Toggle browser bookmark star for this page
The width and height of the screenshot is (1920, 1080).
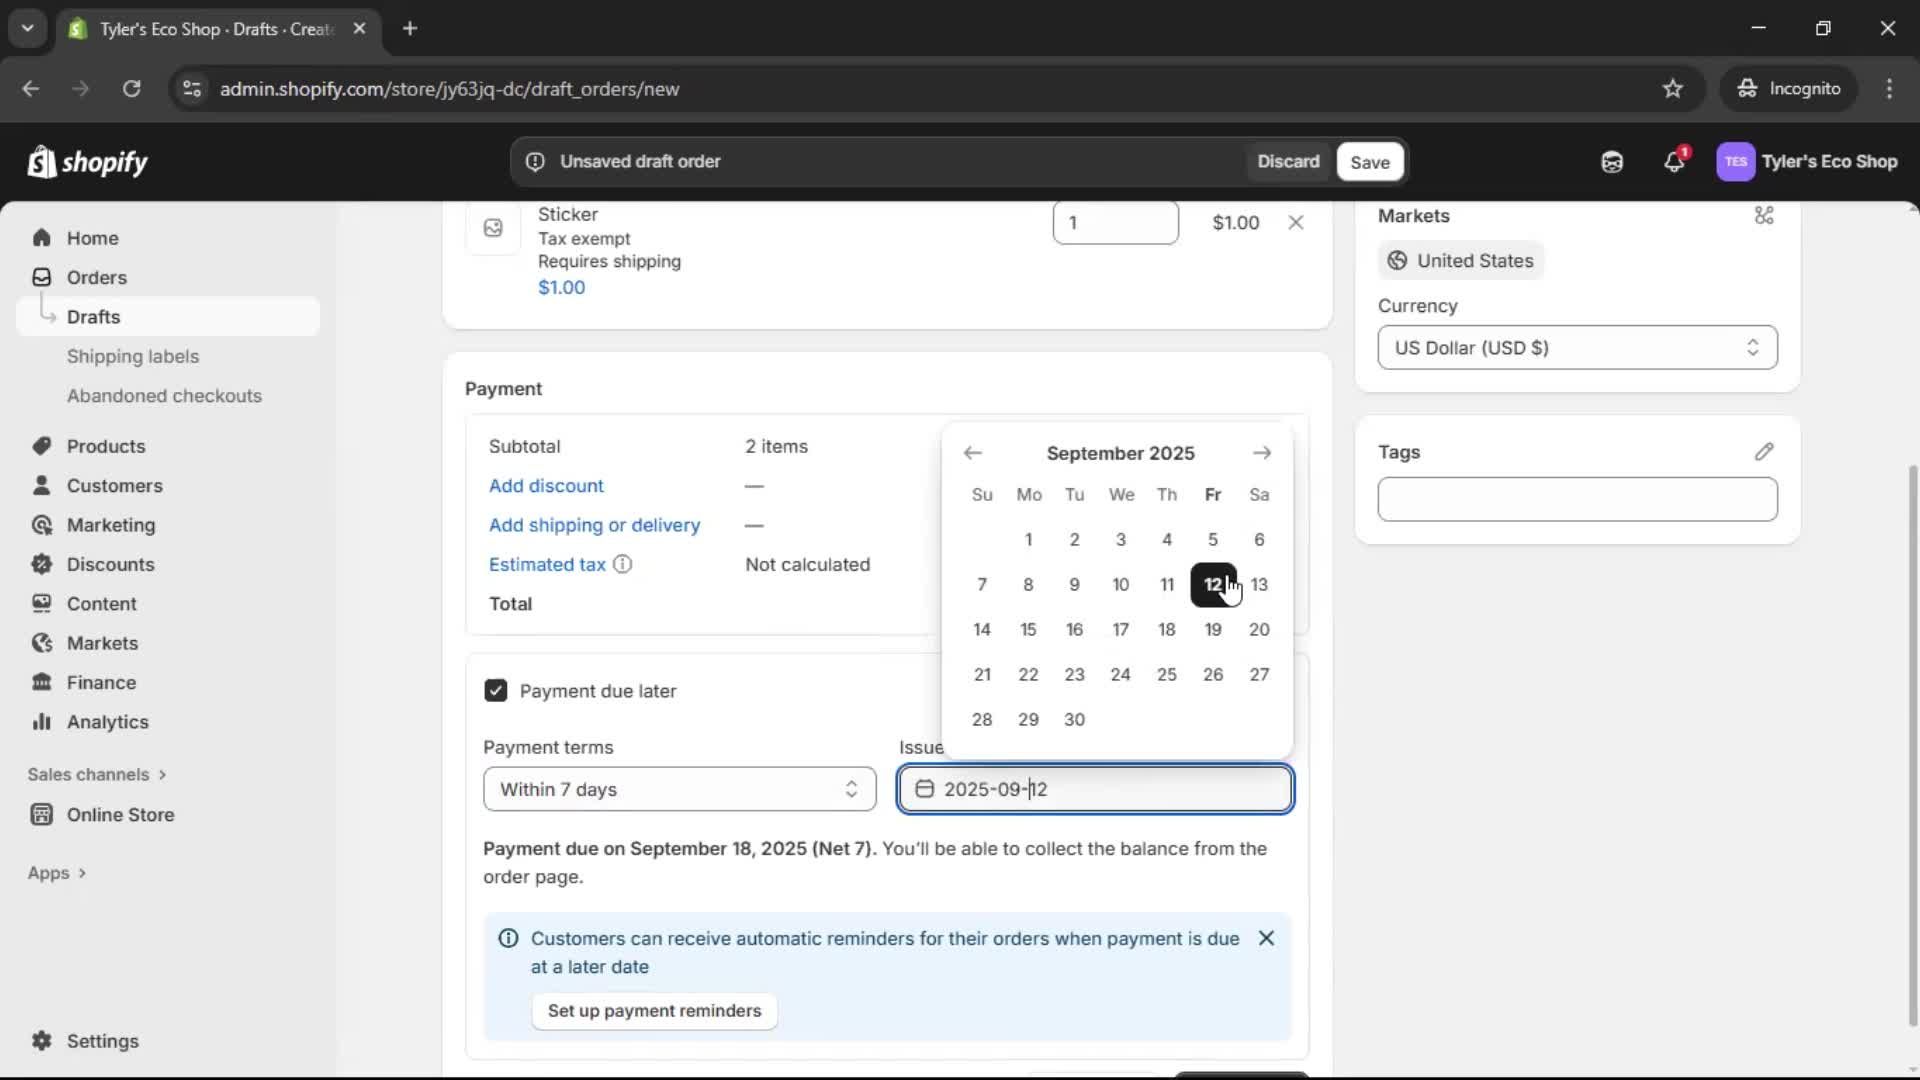(x=1673, y=88)
